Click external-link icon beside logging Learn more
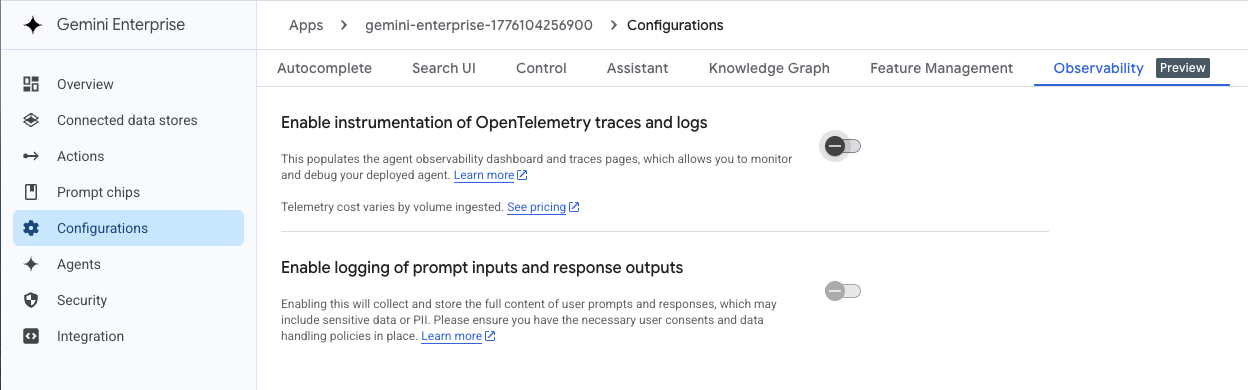 click(x=490, y=336)
